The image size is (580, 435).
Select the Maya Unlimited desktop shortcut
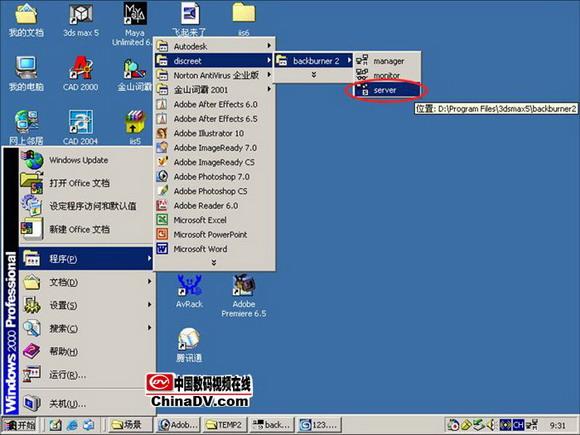coord(135,24)
